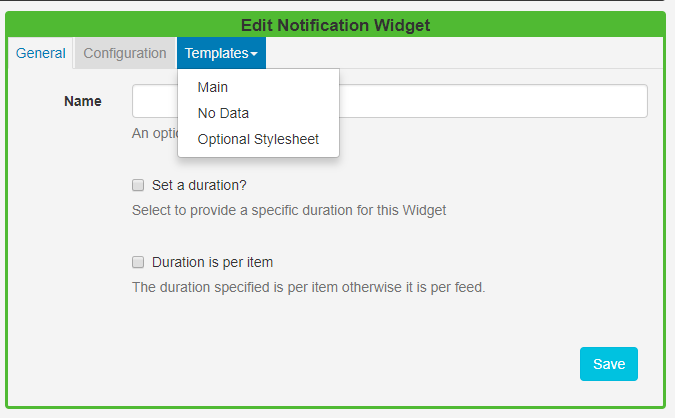Choose the No Data template option
The height and width of the screenshot is (418, 675).
223,113
